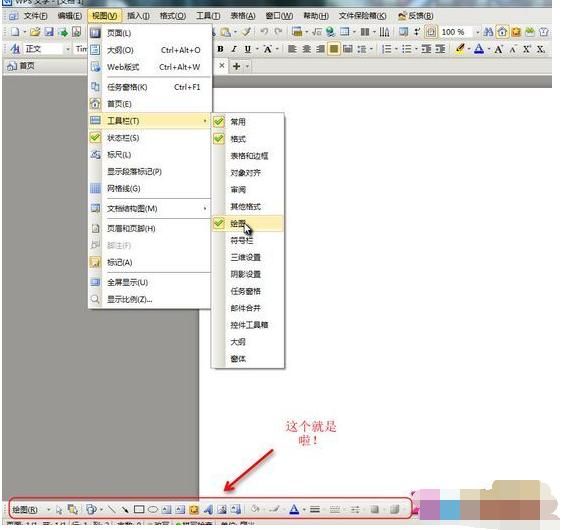The width and height of the screenshot is (564, 530).
Task: Open the 插入(I) menu
Action: (x=138, y=16)
